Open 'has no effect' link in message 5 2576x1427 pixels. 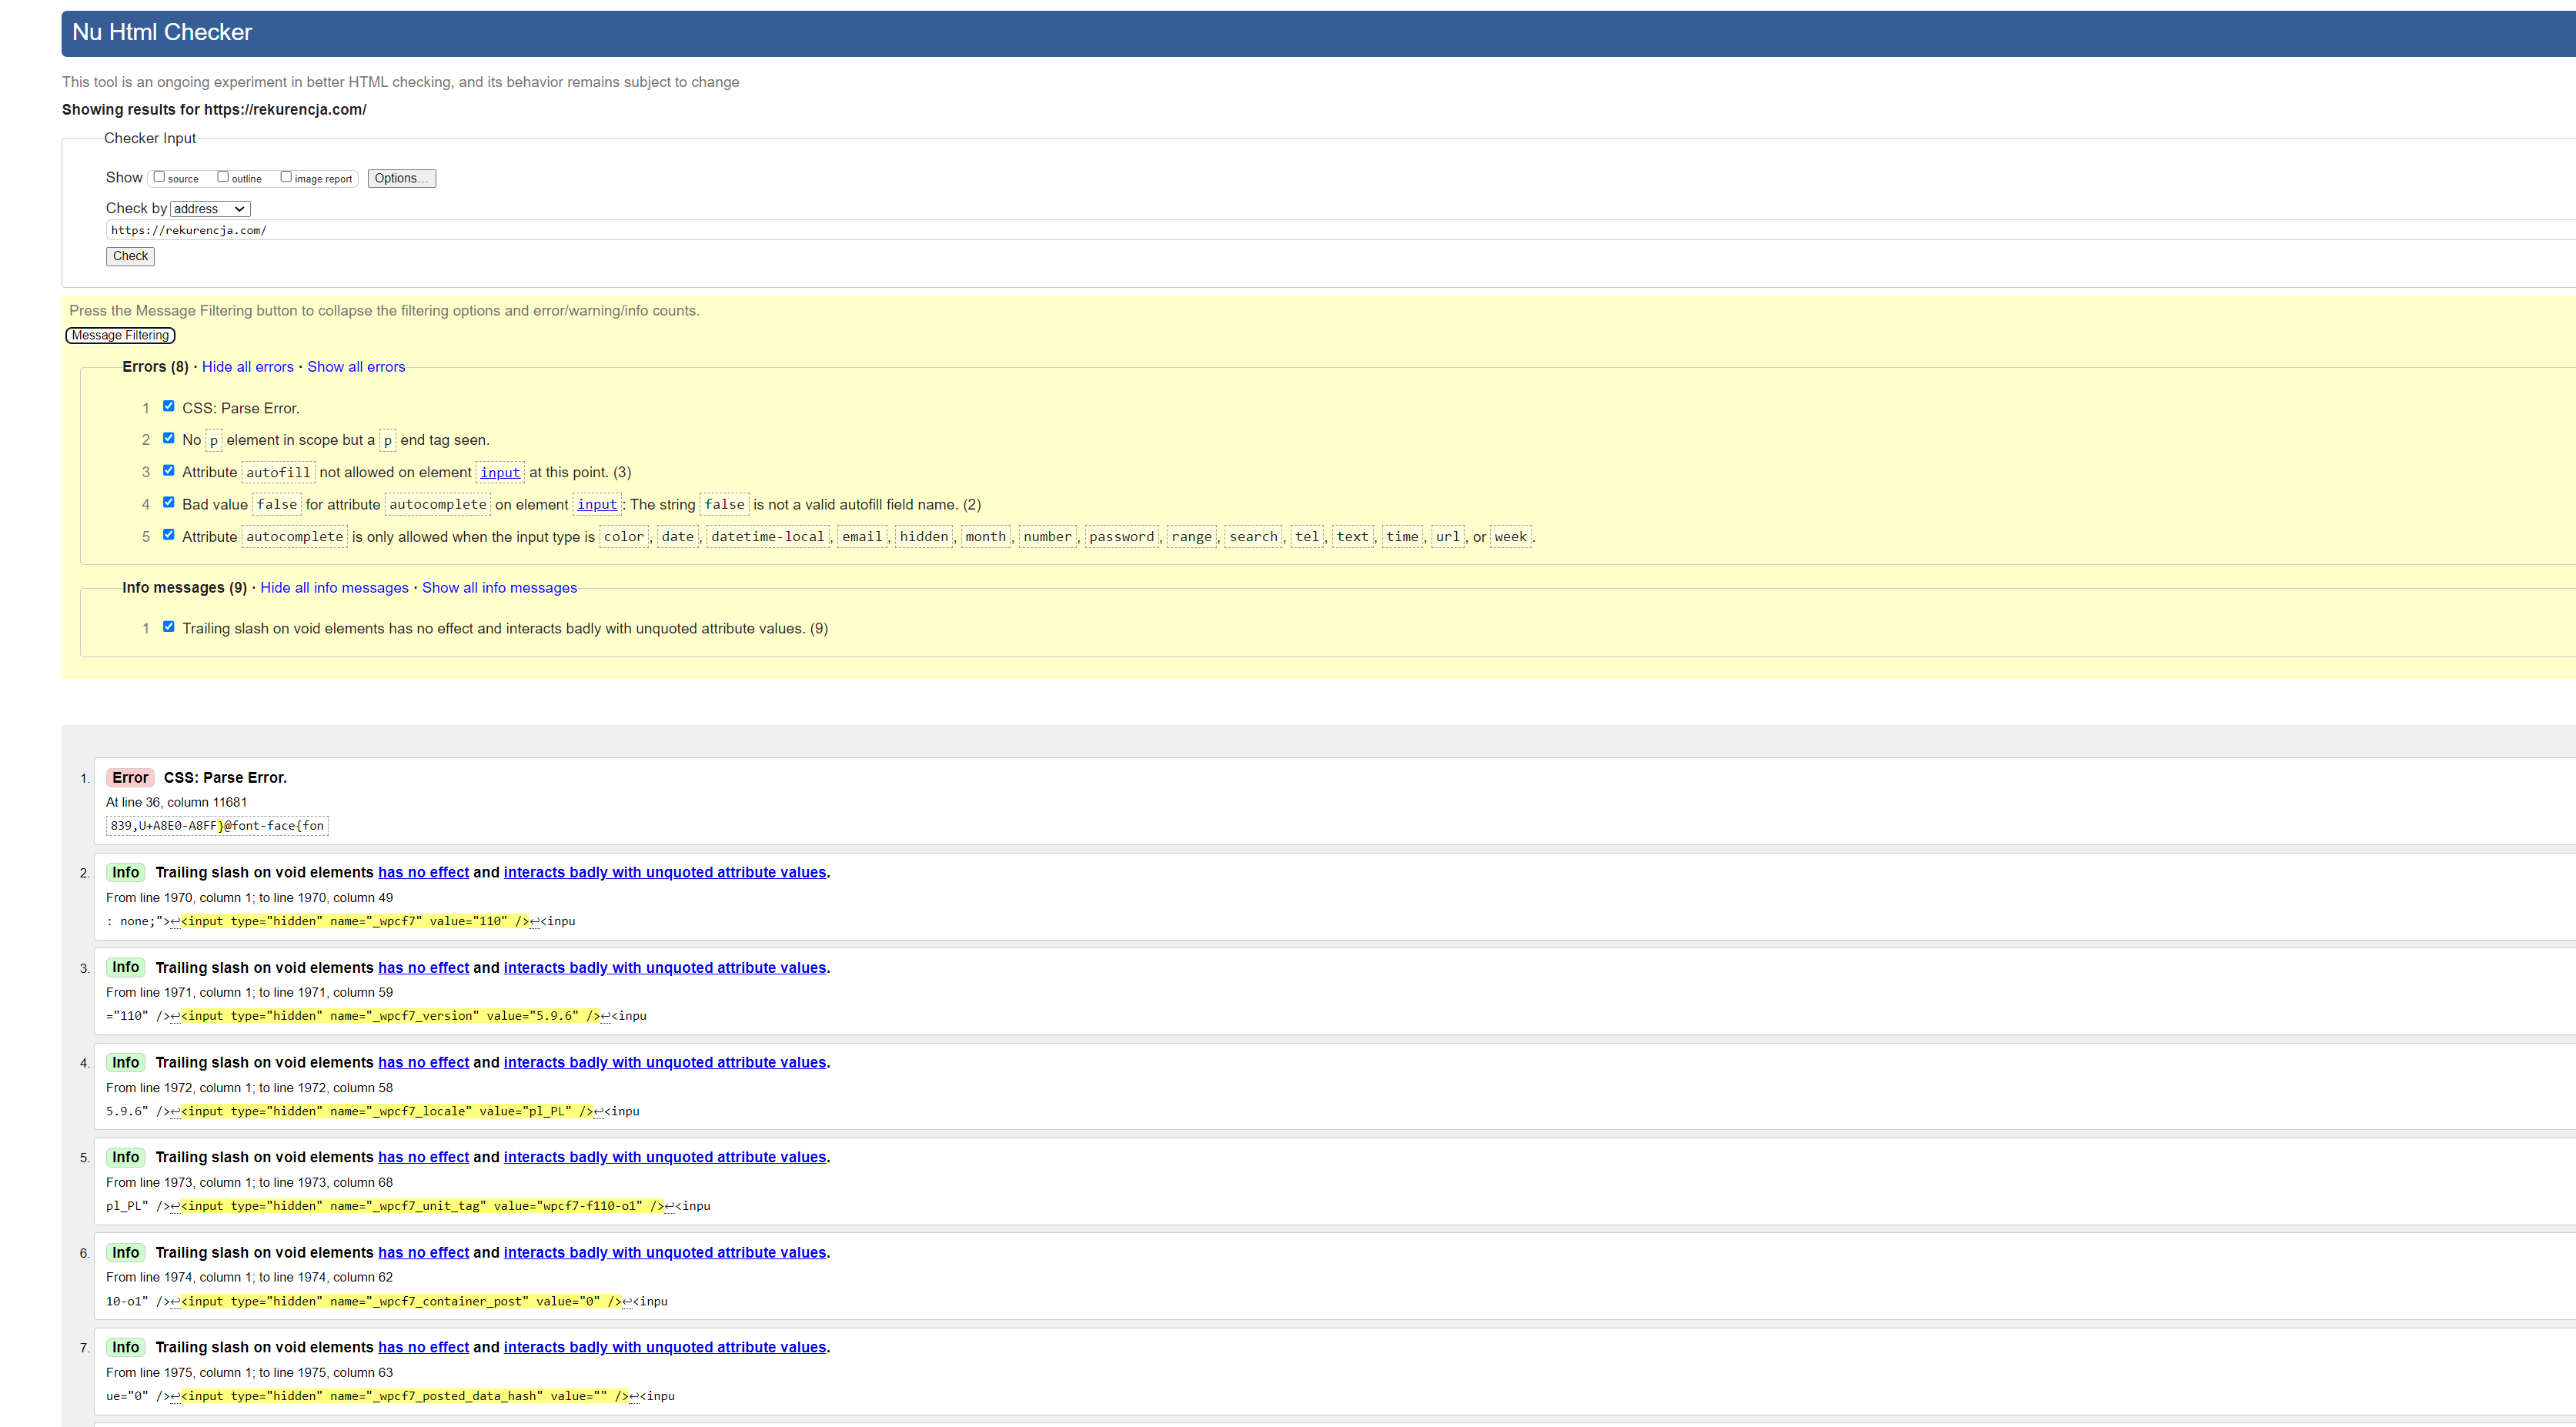tap(423, 1158)
